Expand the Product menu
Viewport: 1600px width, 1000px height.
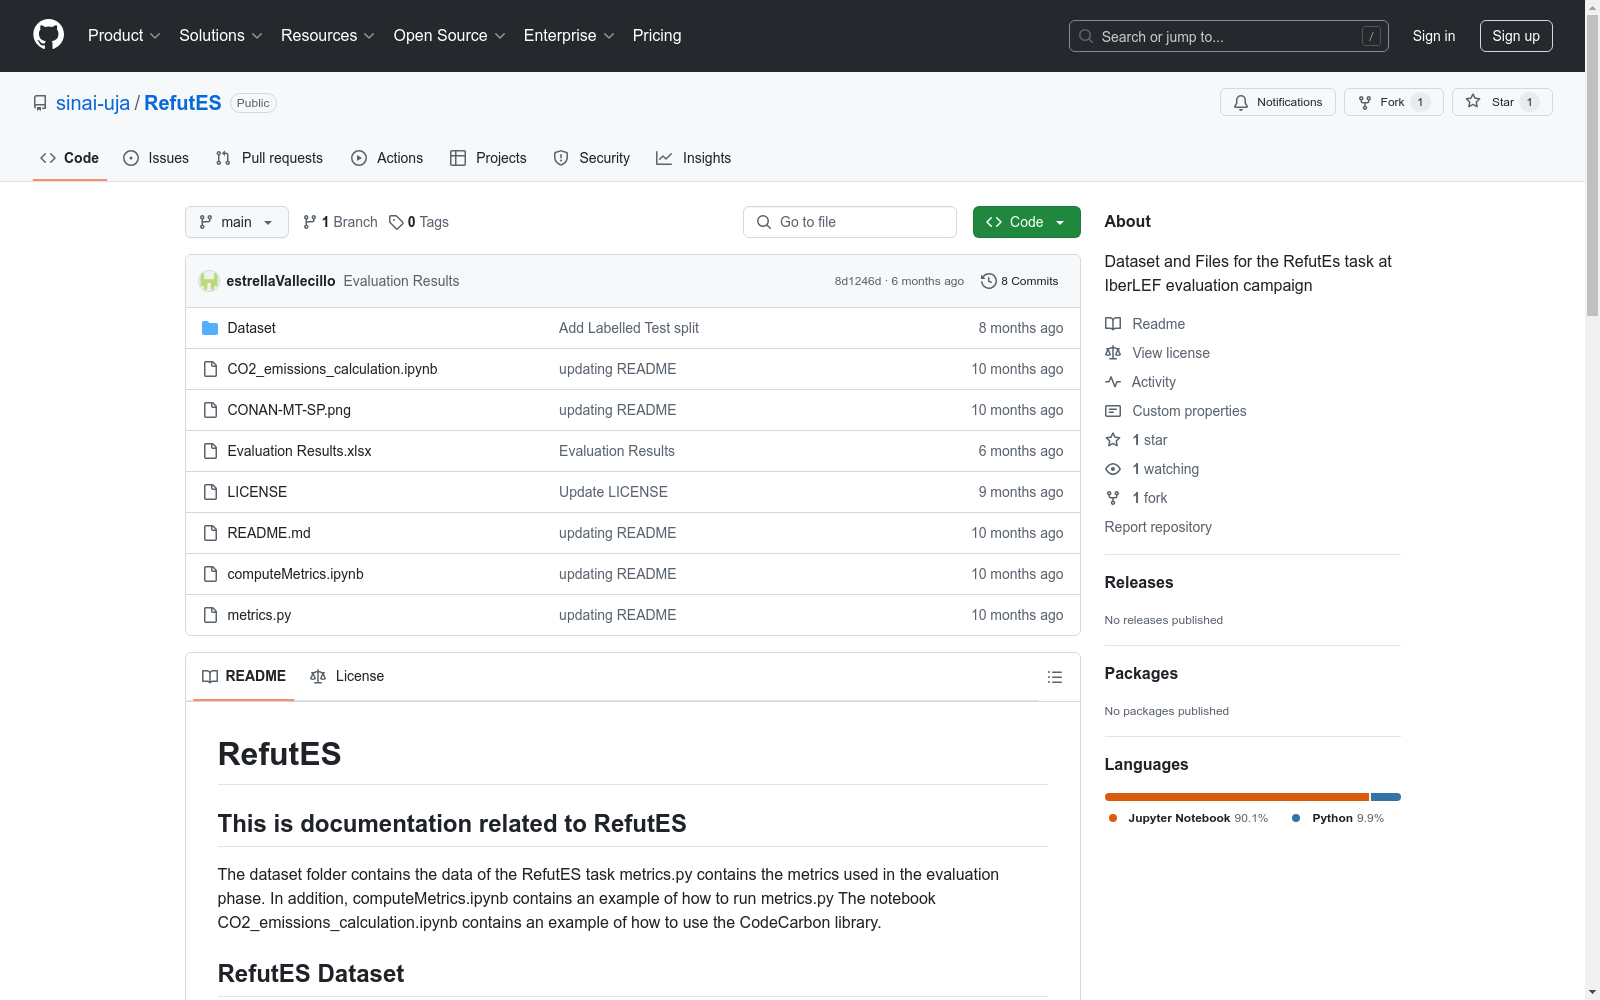(x=124, y=36)
